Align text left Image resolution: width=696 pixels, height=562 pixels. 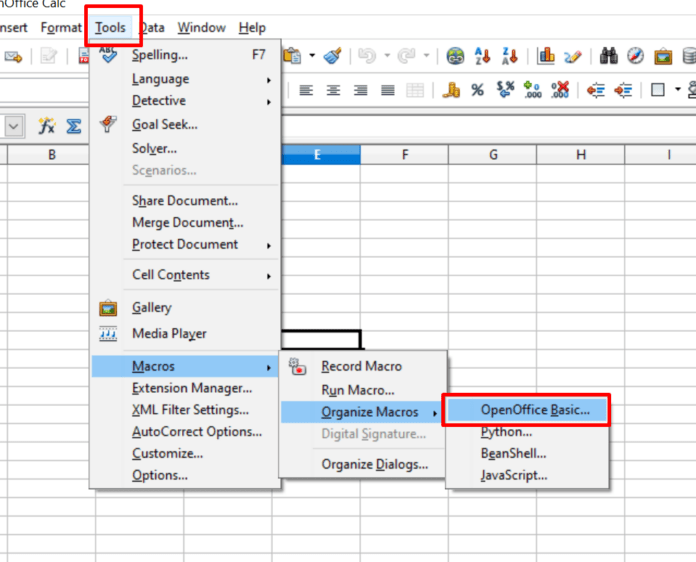[306, 91]
